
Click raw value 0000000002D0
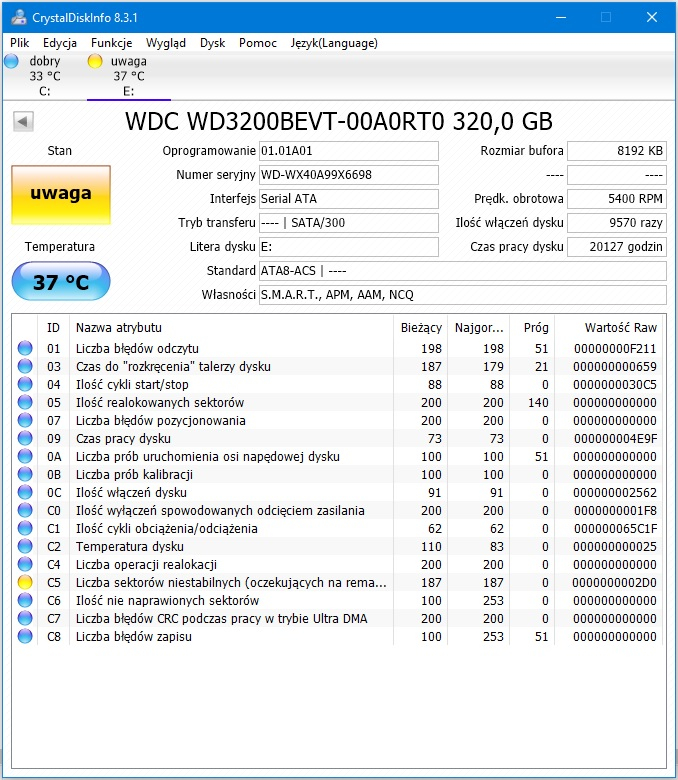614,582
